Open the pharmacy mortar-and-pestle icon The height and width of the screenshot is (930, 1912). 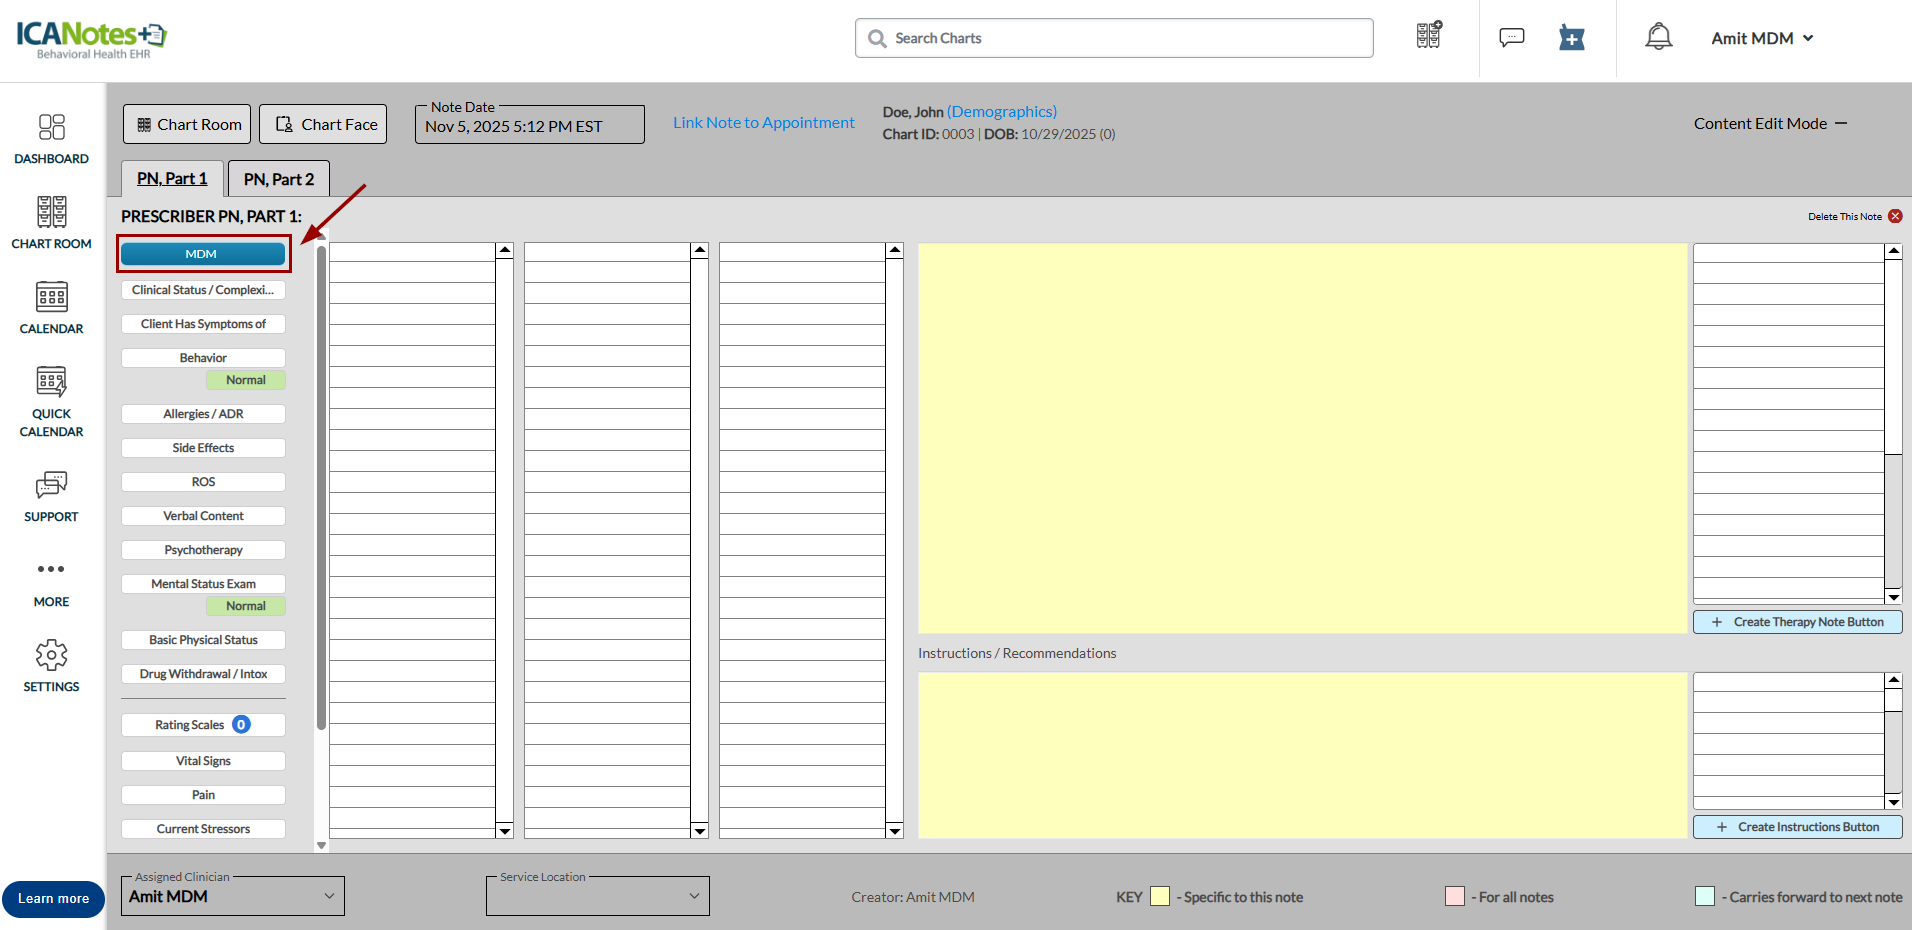1571,37
